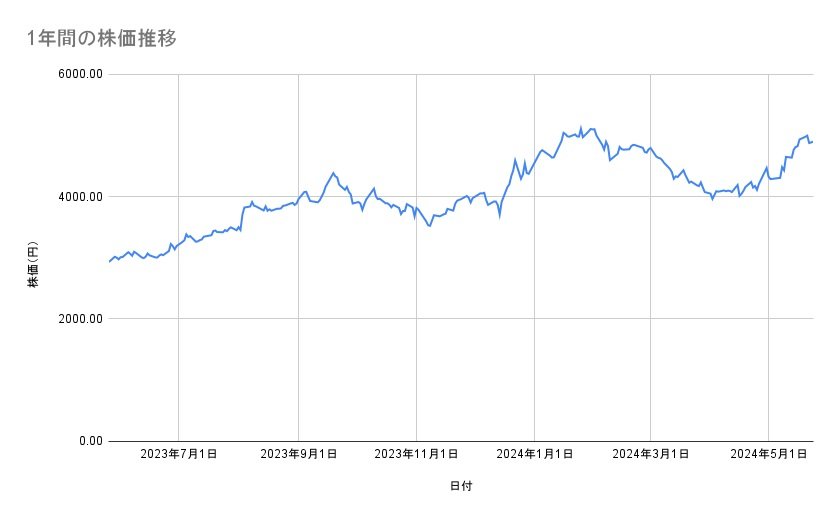839x519 pixels.
Task: Click the line where it crosses the 2023年9月1日 gridline
Action: pos(298,199)
